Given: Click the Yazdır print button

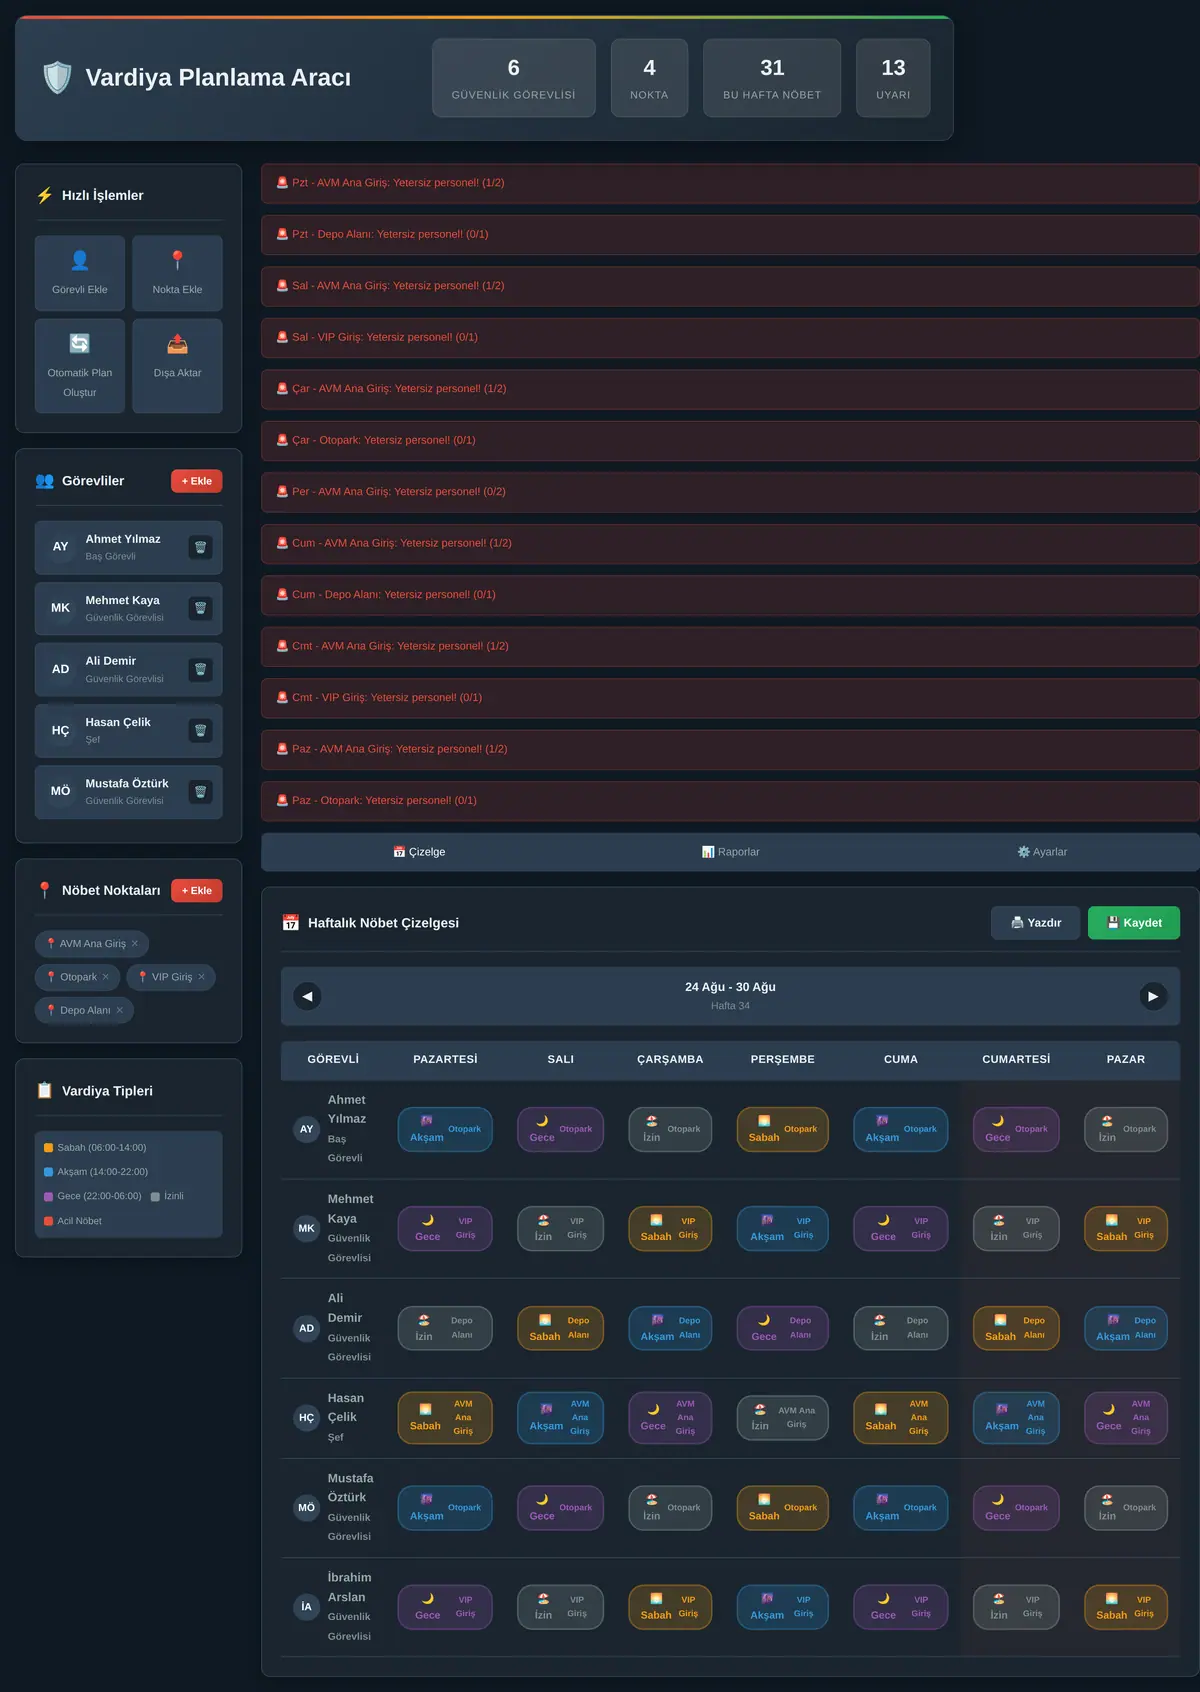Looking at the screenshot, I should (1036, 923).
